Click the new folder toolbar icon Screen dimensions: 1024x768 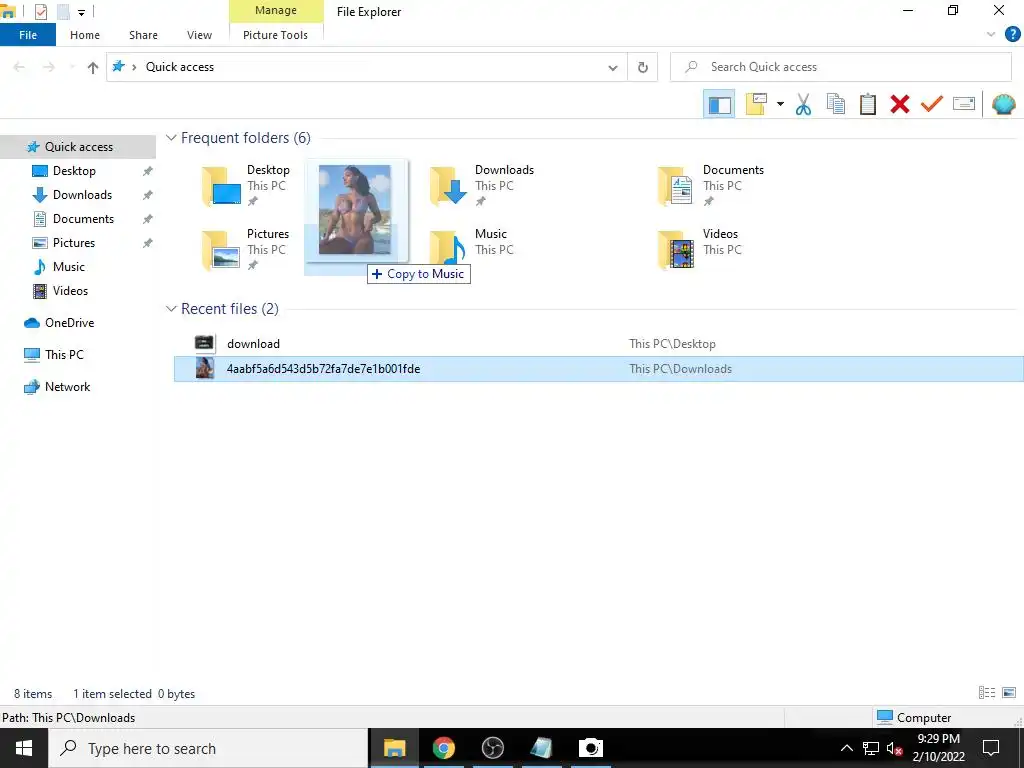pos(756,104)
